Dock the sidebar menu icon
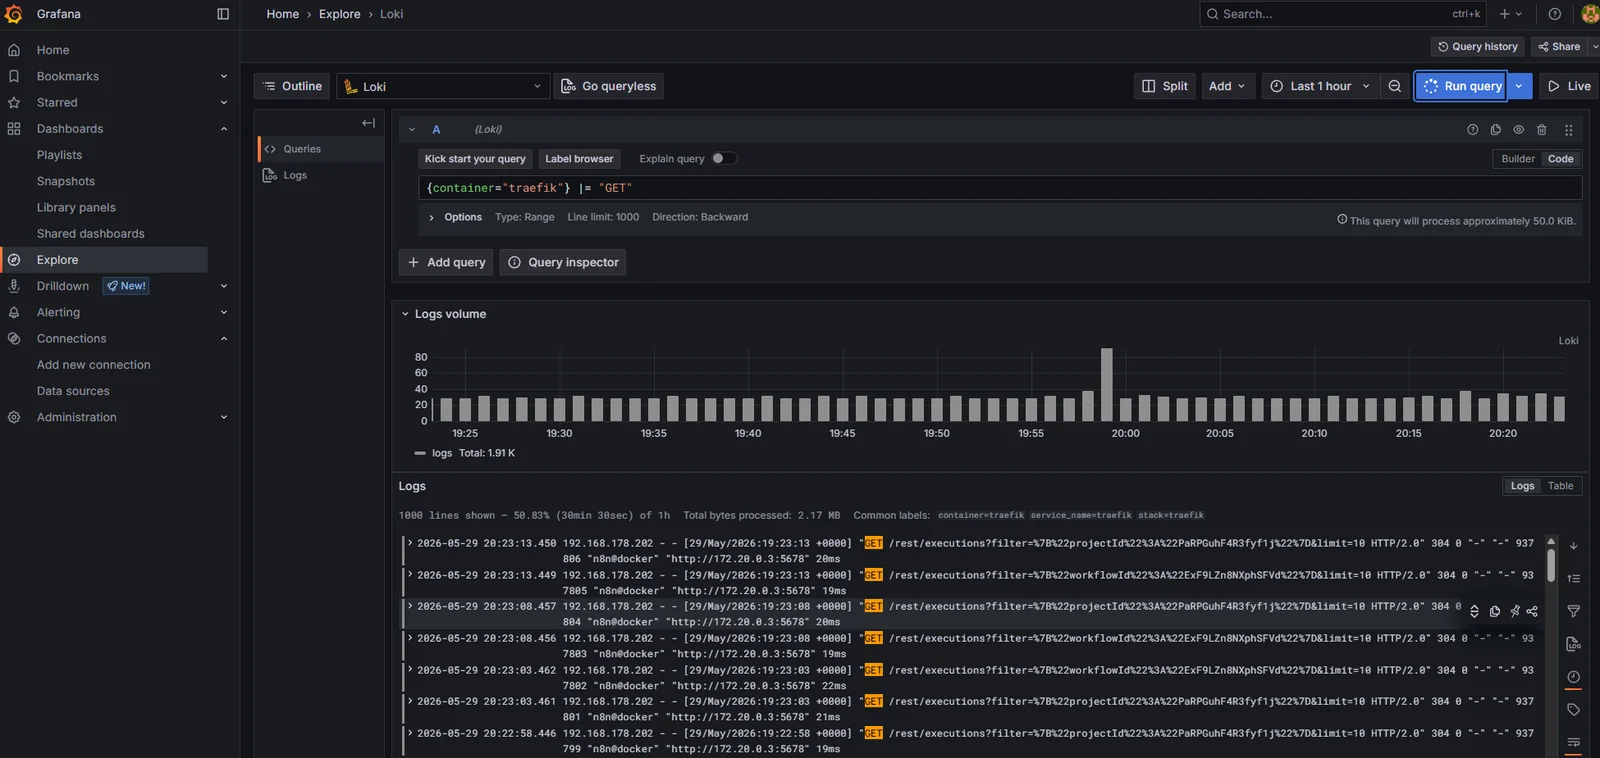 coord(223,14)
